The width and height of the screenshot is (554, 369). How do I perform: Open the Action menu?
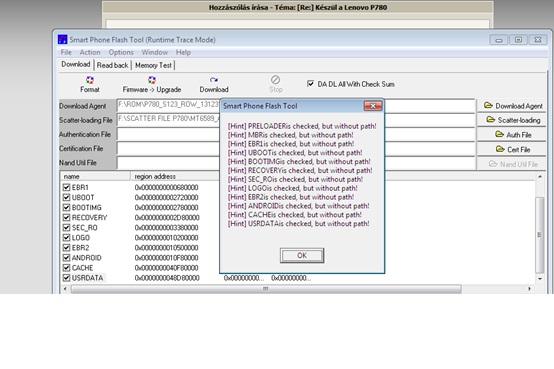point(90,52)
